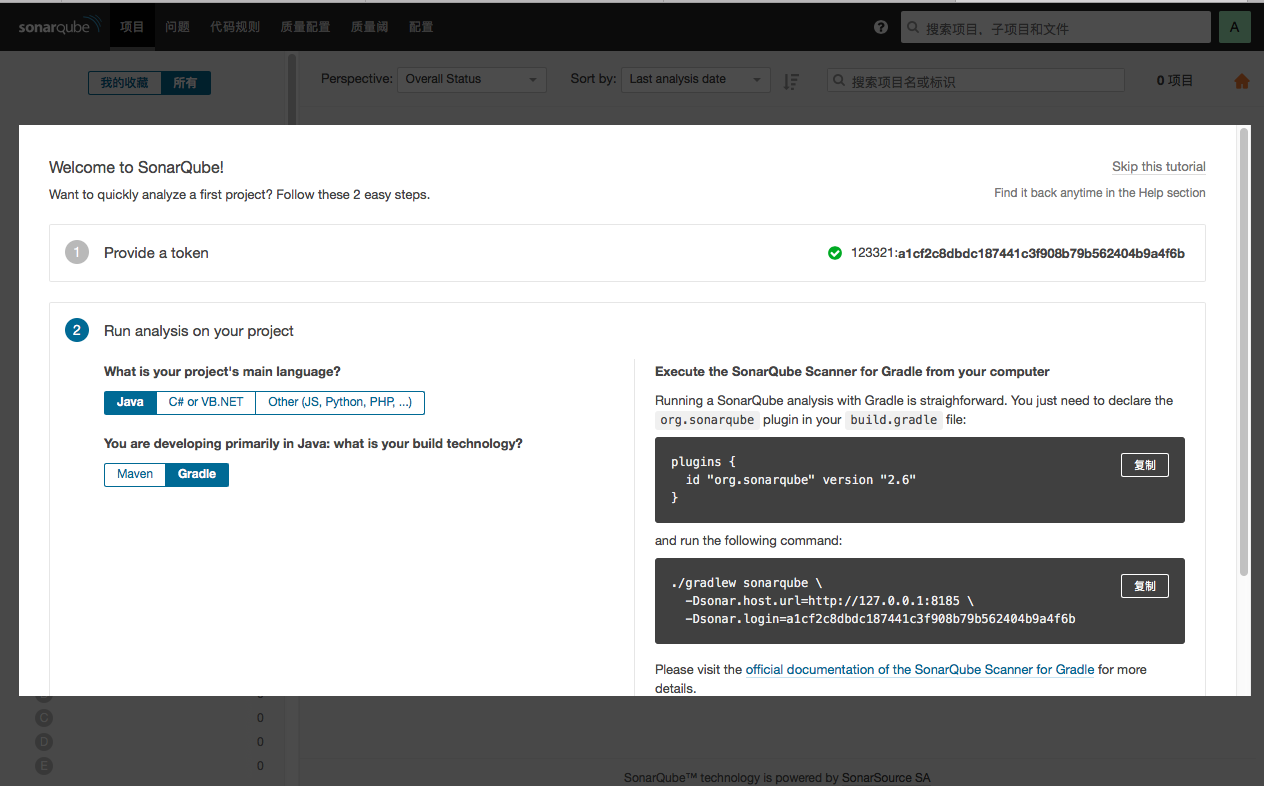Choose Maven as build technology

135,474
